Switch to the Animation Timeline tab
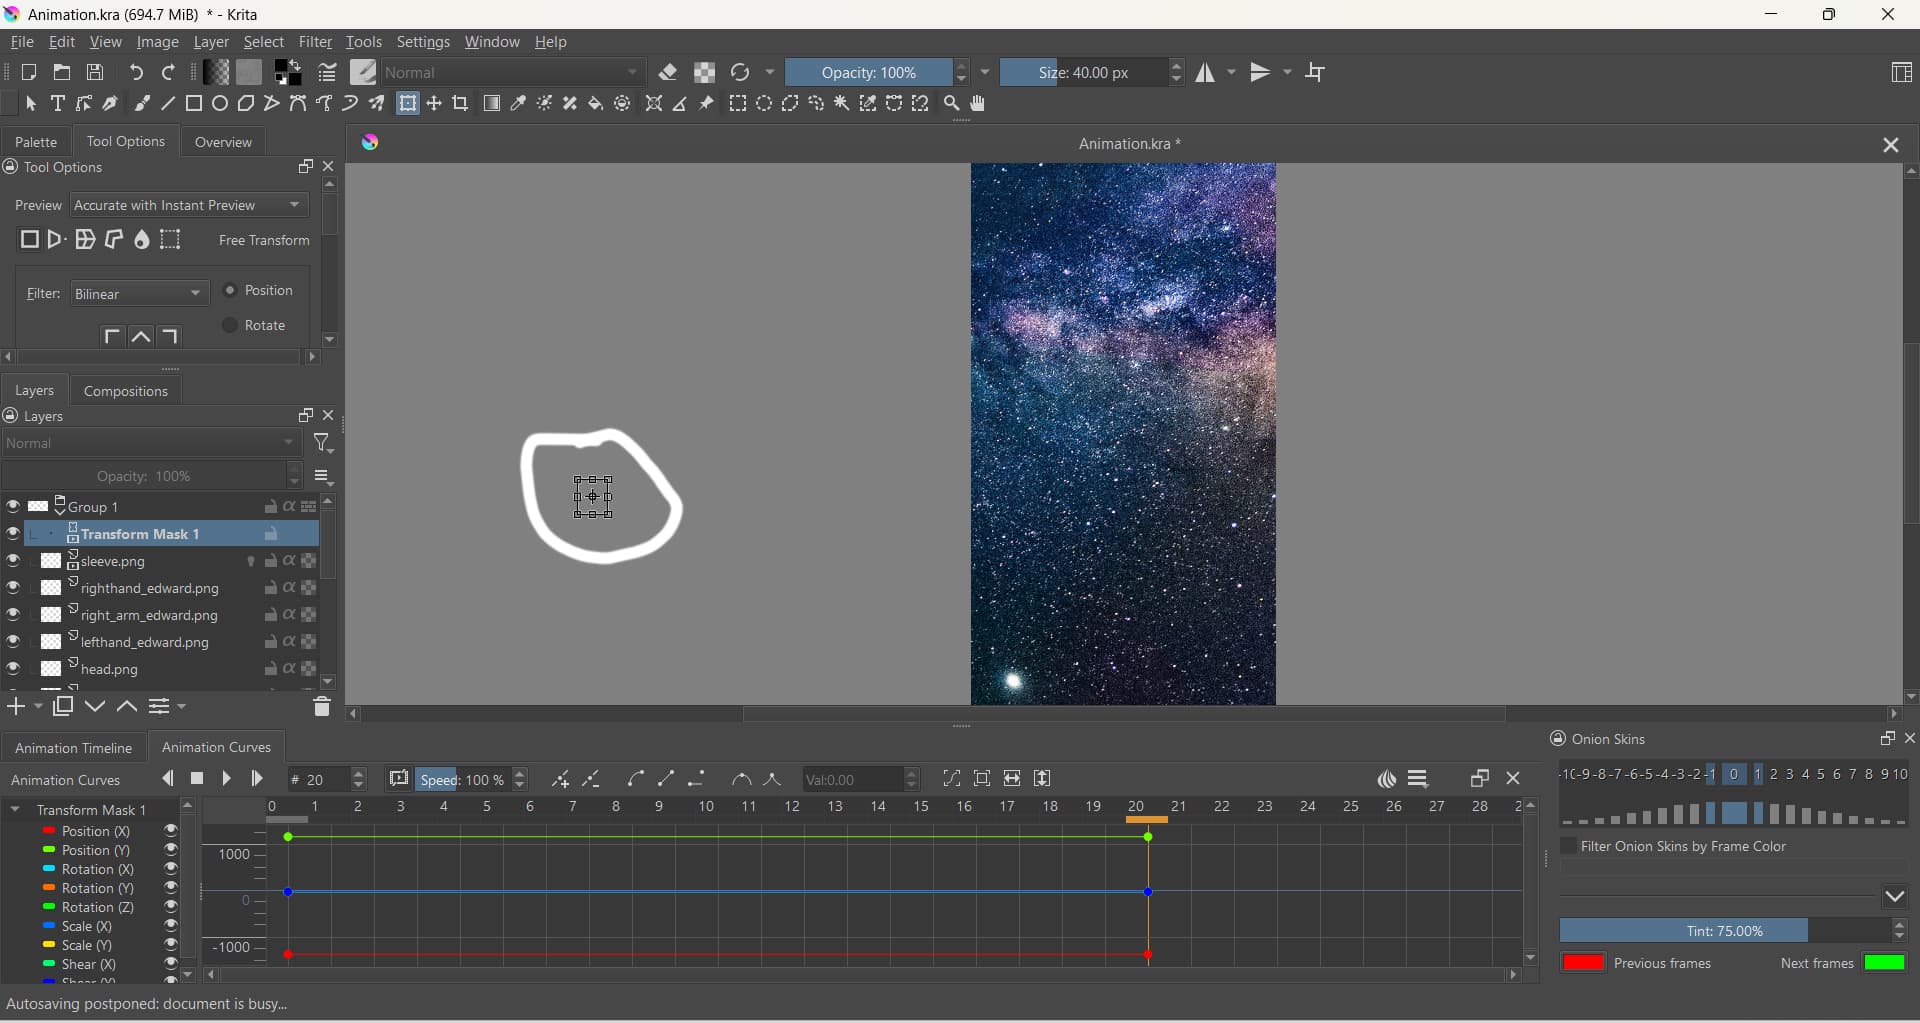Image resolution: width=1920 pixels, height=1023 pixels. pos(73,748)
